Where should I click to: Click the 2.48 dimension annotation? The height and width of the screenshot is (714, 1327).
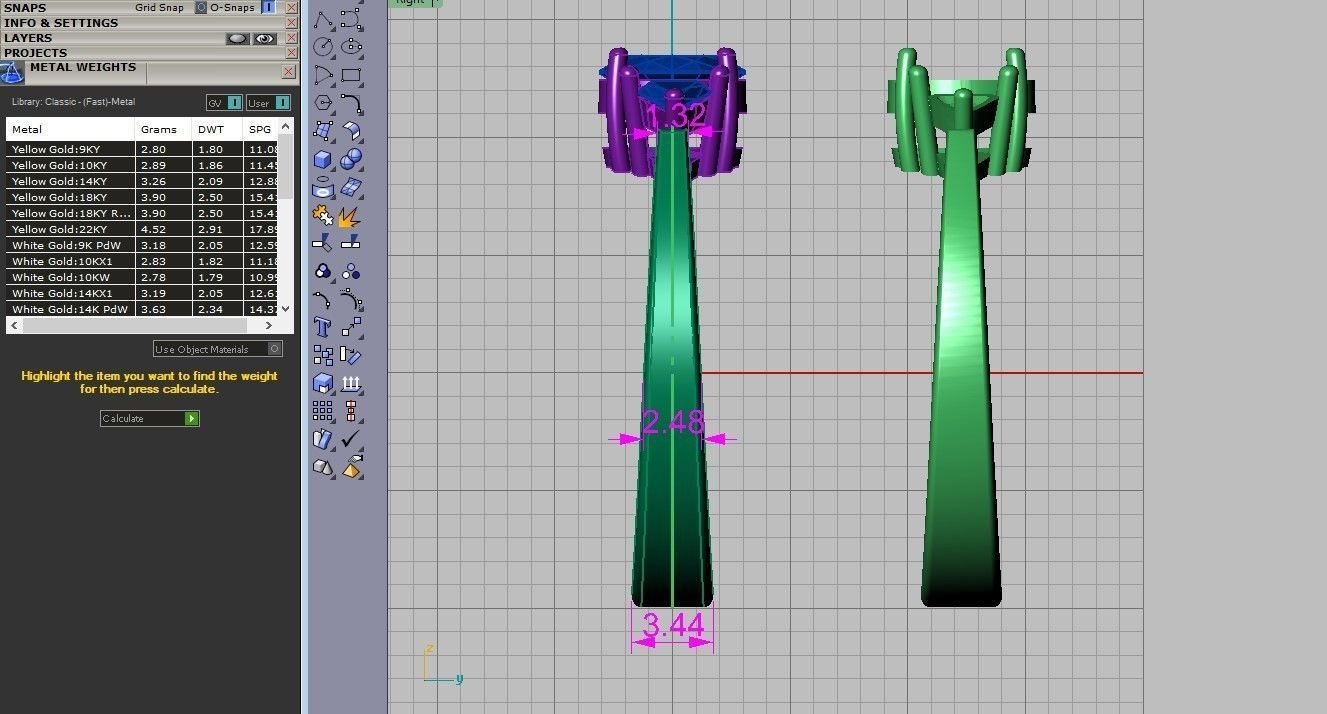click(672, 422)
